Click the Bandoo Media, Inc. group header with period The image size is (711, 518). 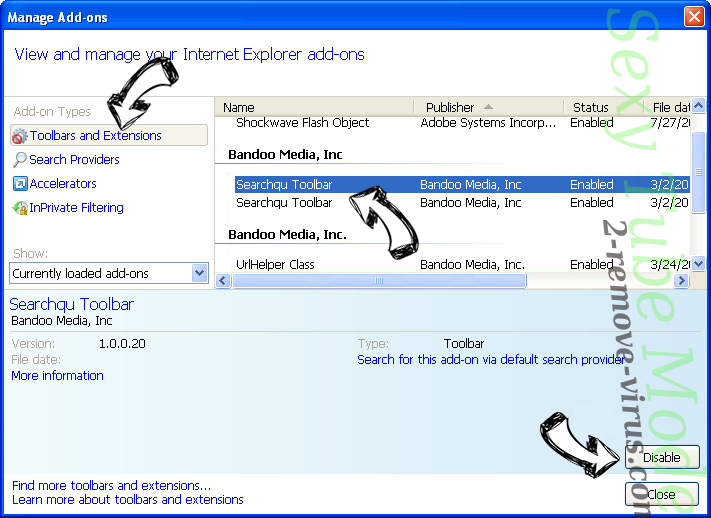coord(287,235)
